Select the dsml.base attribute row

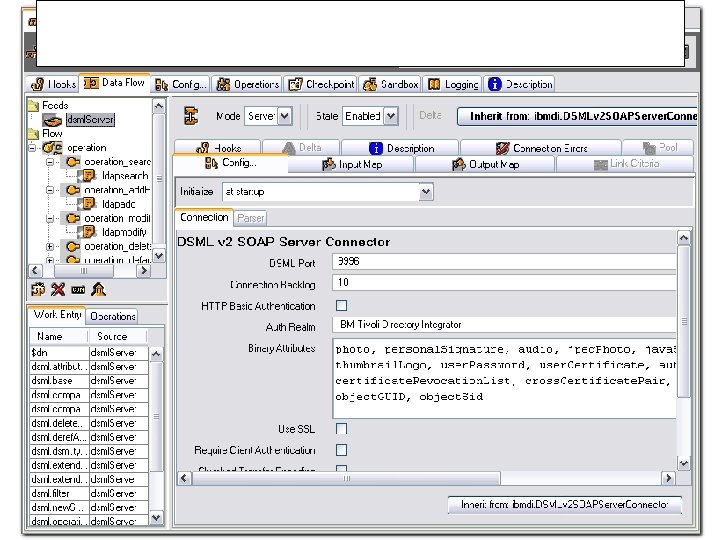pyautogui.click(x=89, y=381)
